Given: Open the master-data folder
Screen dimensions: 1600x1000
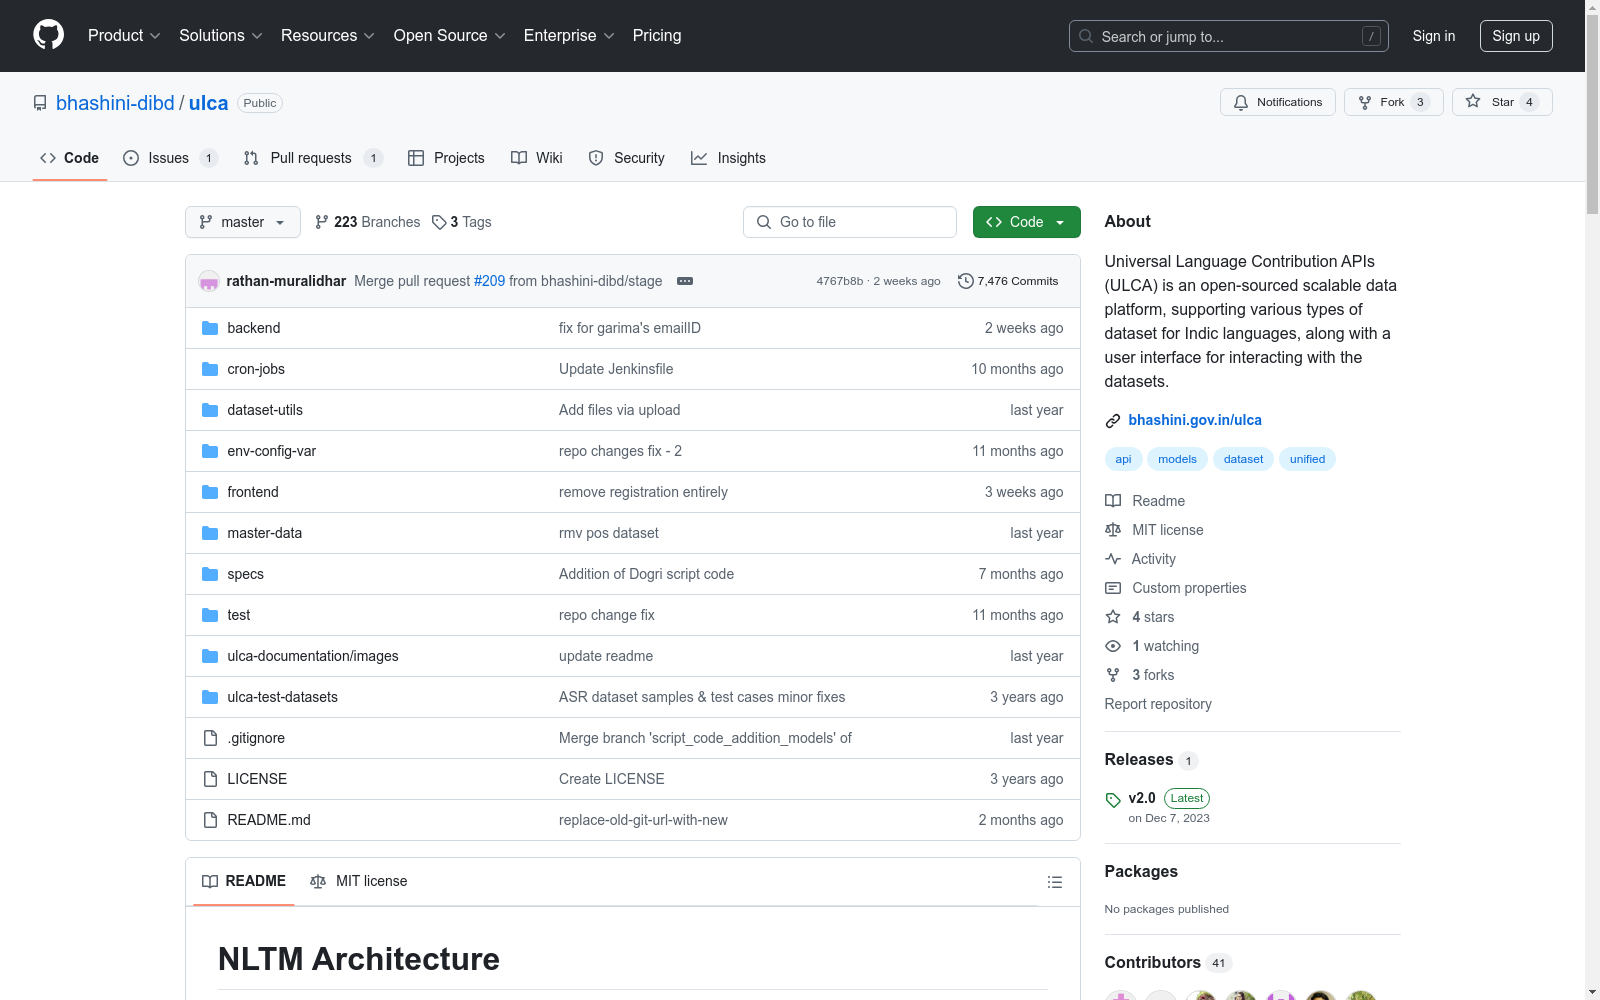Looking at the screenshot, I should (x=264, y=533).
